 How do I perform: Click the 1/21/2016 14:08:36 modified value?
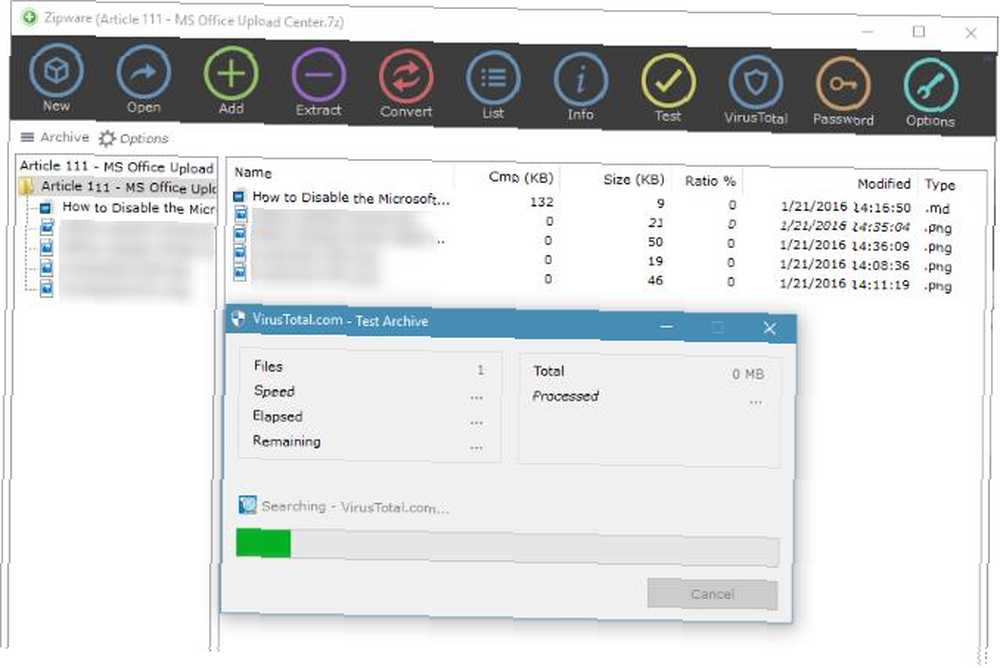click(x=844, y=265)
